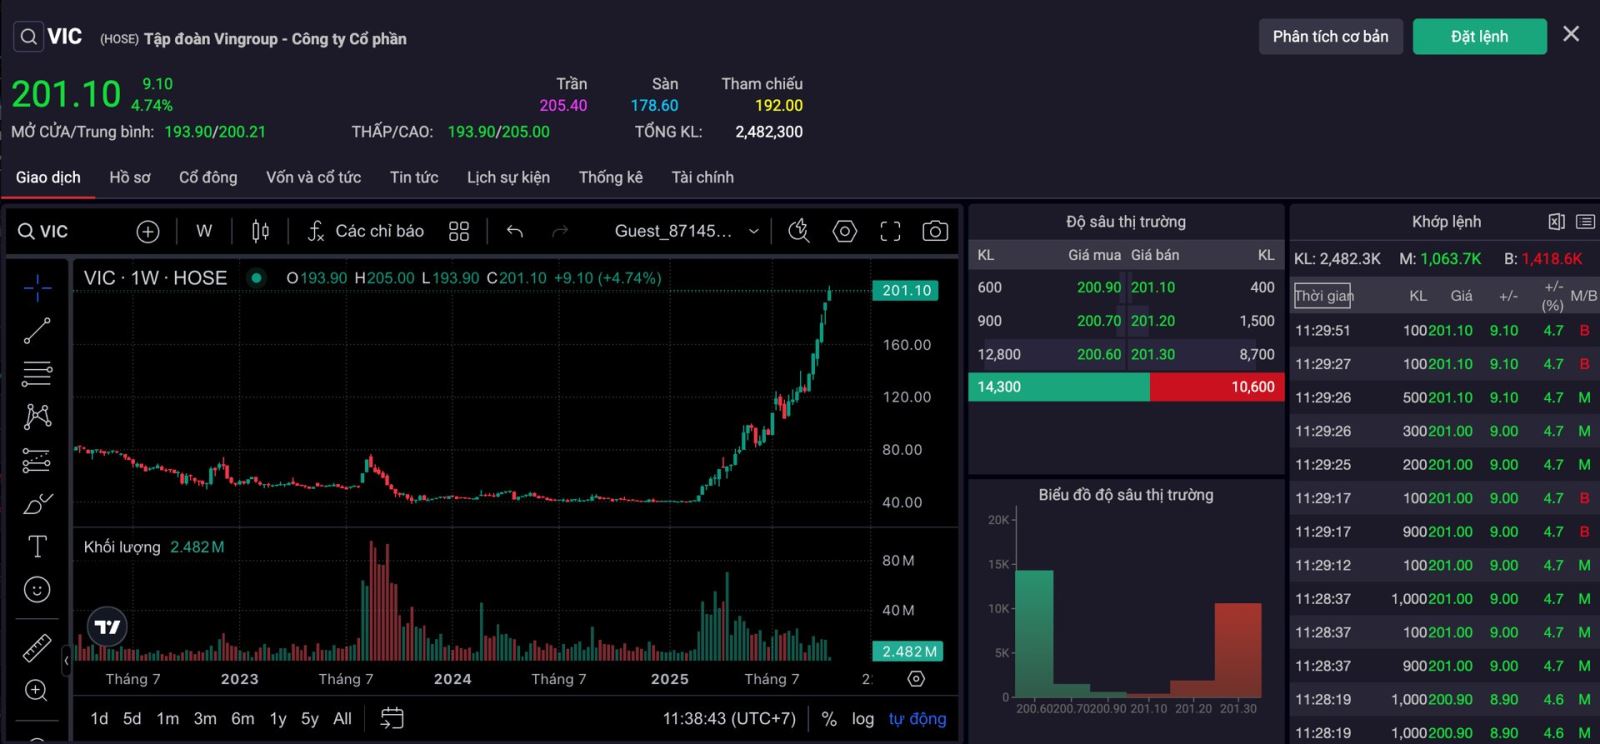Open the quick search icon in chart toolbar

[798, 231]
